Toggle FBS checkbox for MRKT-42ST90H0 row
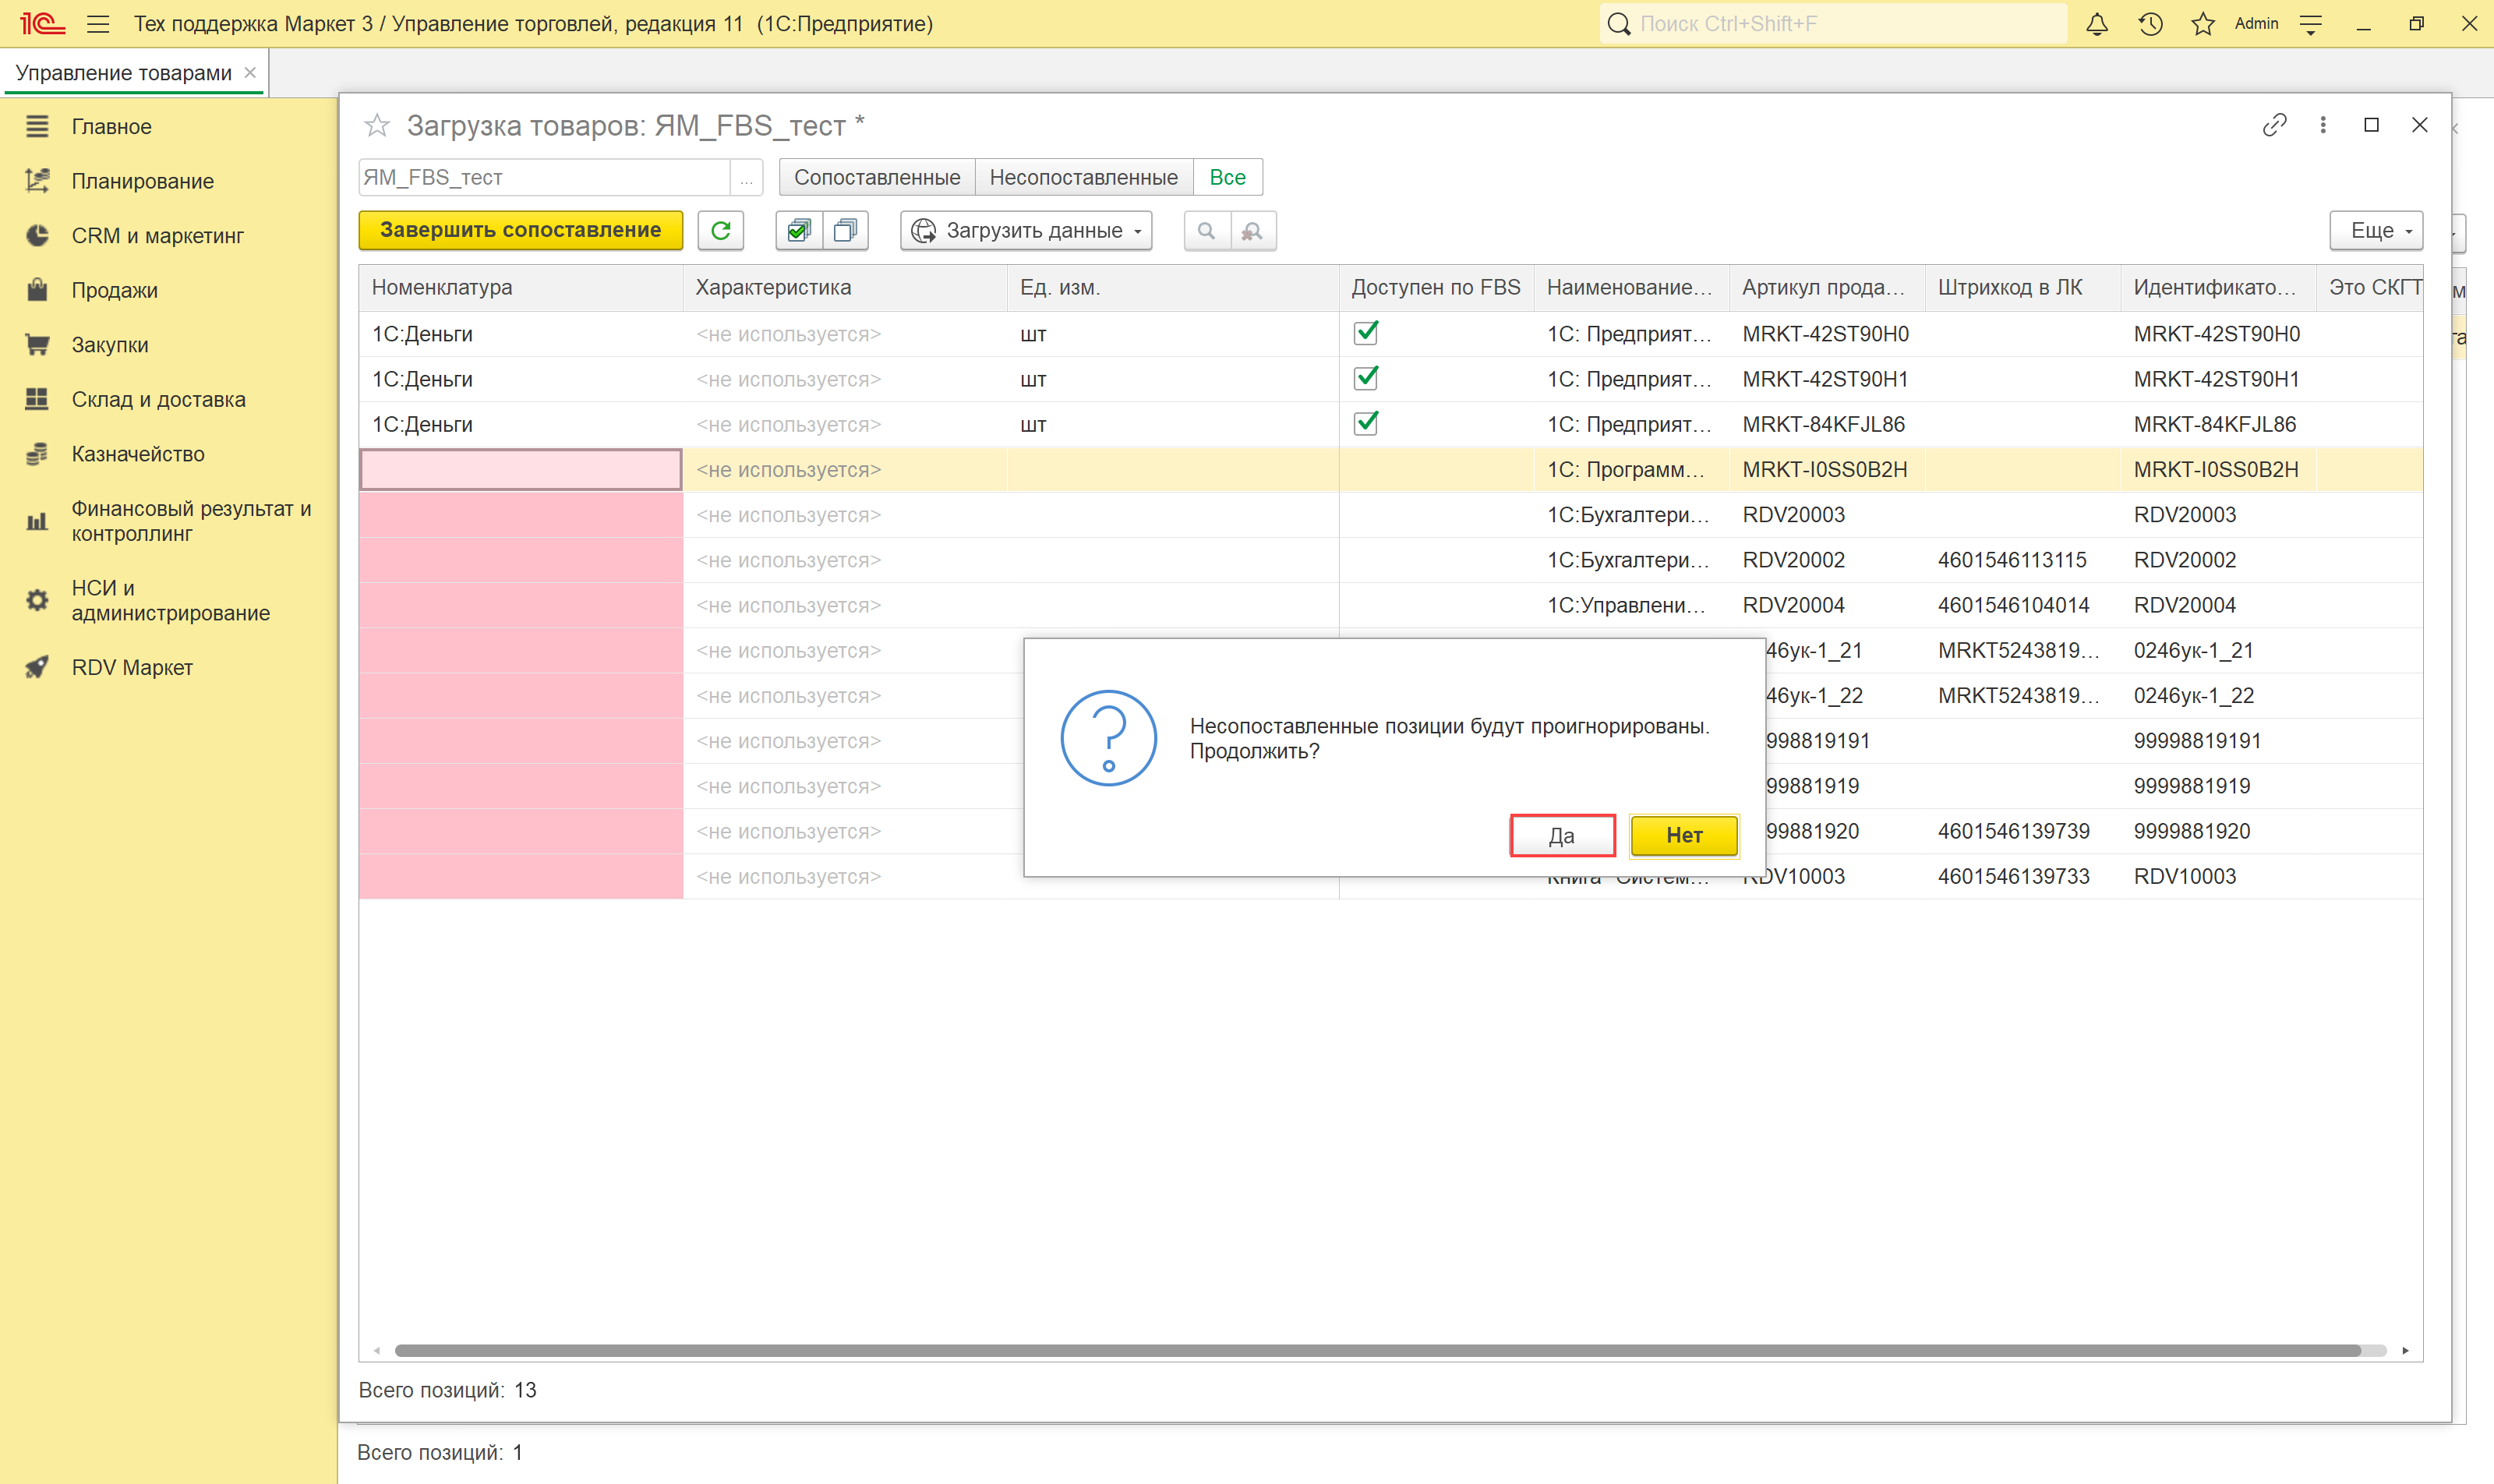The width and height of the screenshot is (2494, 1484). (x=1365, y=333)
